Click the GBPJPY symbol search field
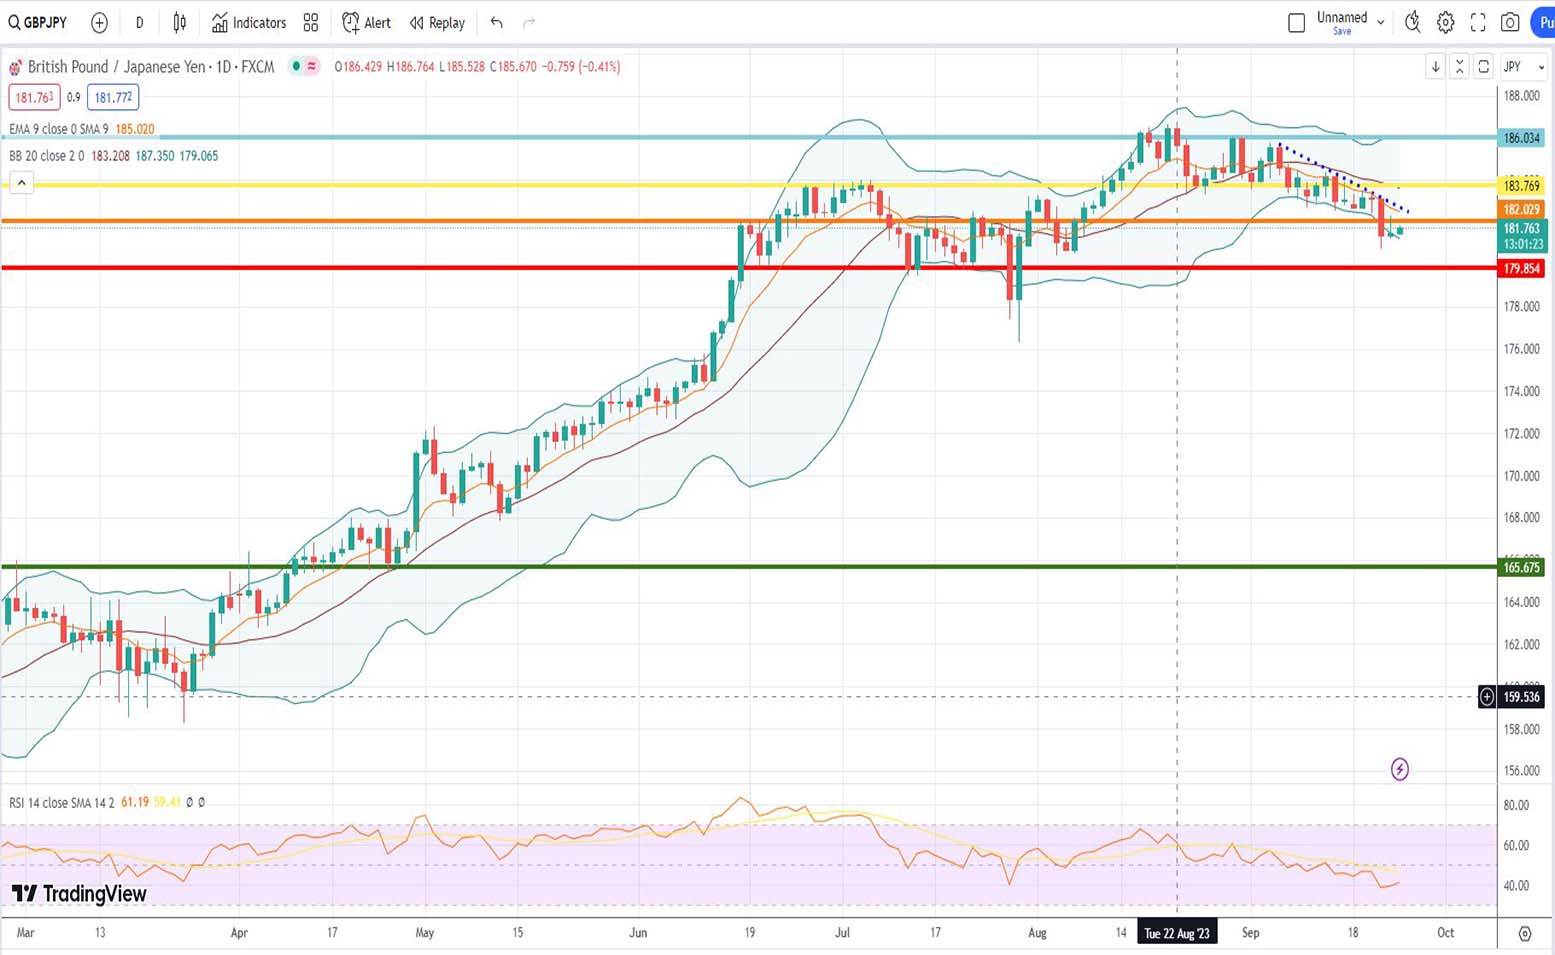Screen dimensions: 1555x955 pyautogui.click(x=40, y=23)
